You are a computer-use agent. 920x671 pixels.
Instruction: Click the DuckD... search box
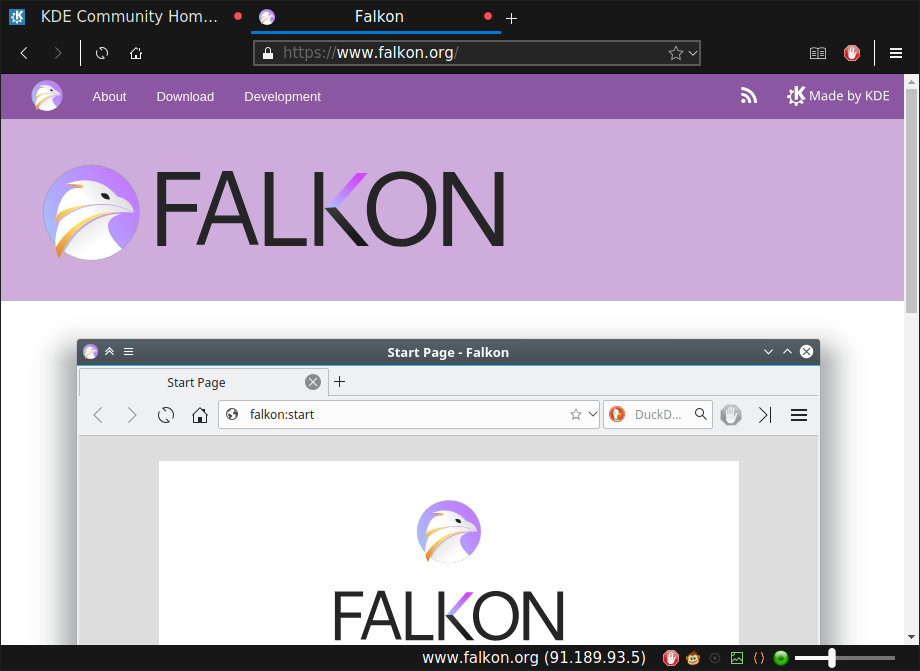click(x=659, y=415)
